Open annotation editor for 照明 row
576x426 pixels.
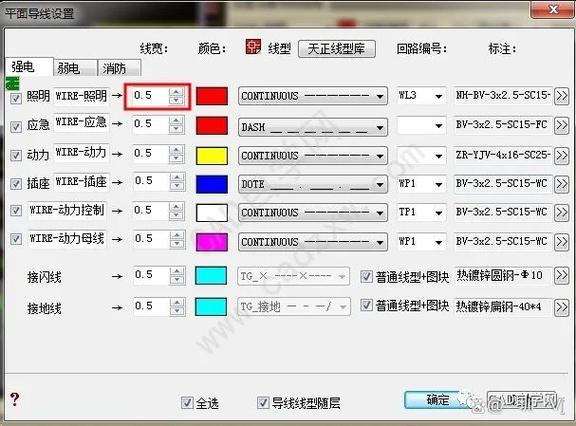click(562, 96)
